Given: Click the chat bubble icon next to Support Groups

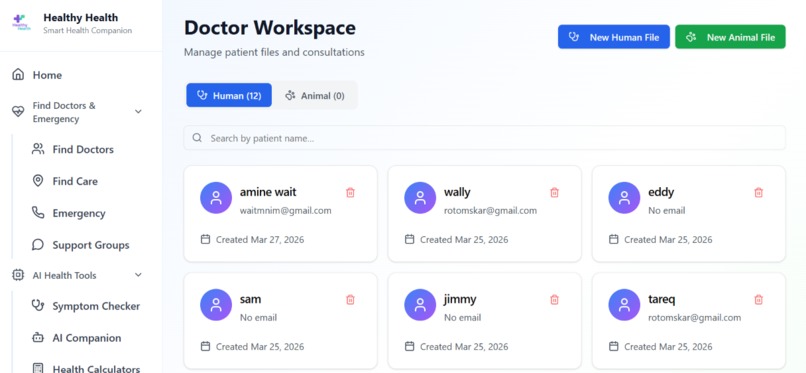Looking at the screenshot, I should coord(38,245).
